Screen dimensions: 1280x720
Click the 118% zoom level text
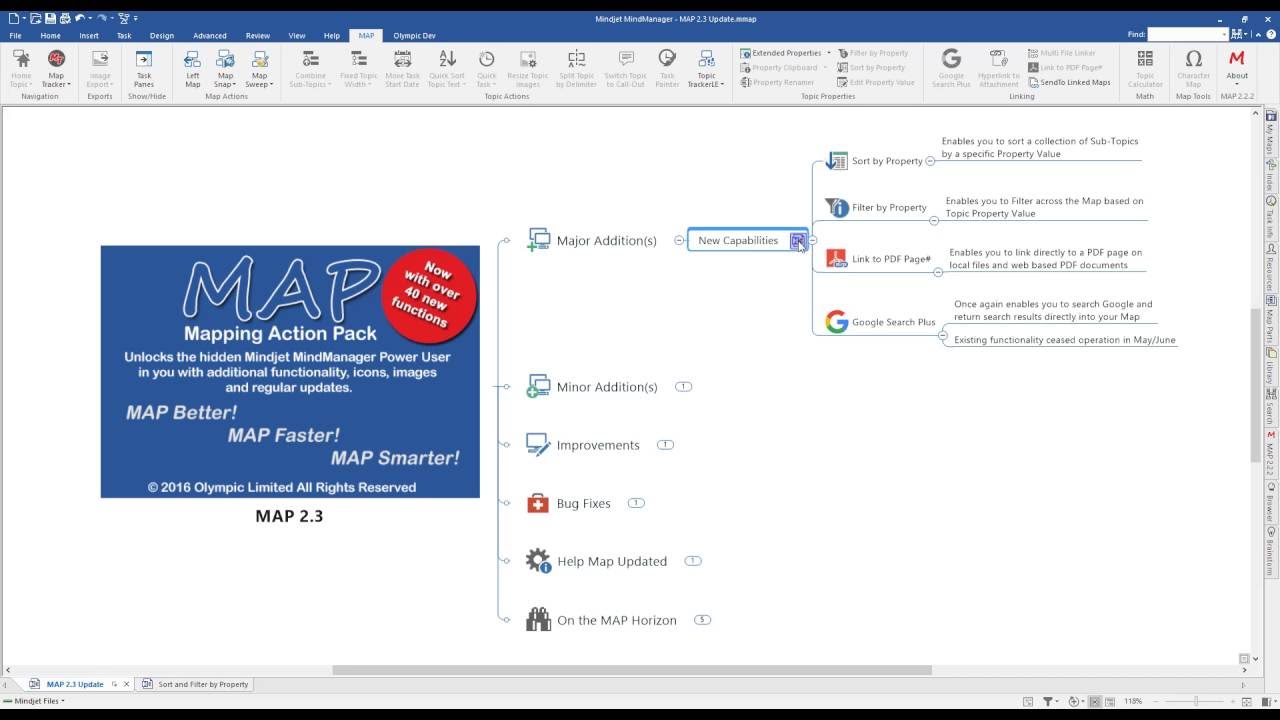pos(1133,701)
